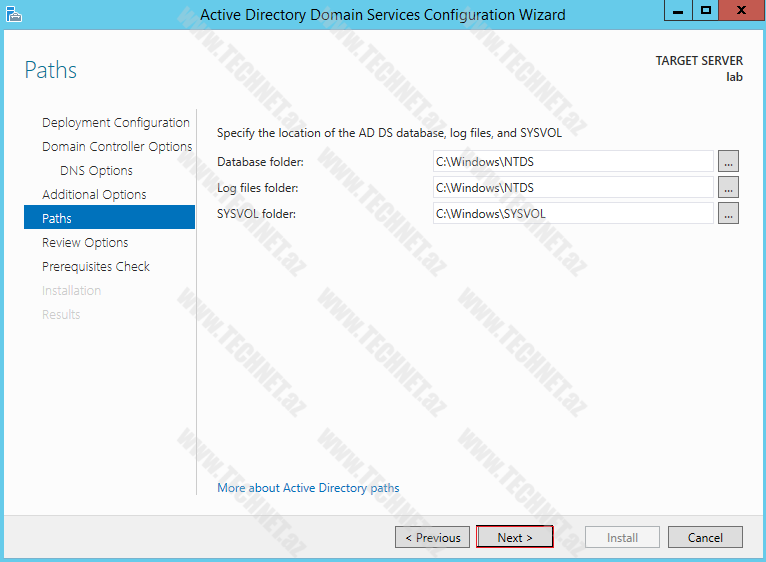Screen dimensions: 766x562
Task: Minimize the configuration wizard window
Action: click(x=678, y=11)
